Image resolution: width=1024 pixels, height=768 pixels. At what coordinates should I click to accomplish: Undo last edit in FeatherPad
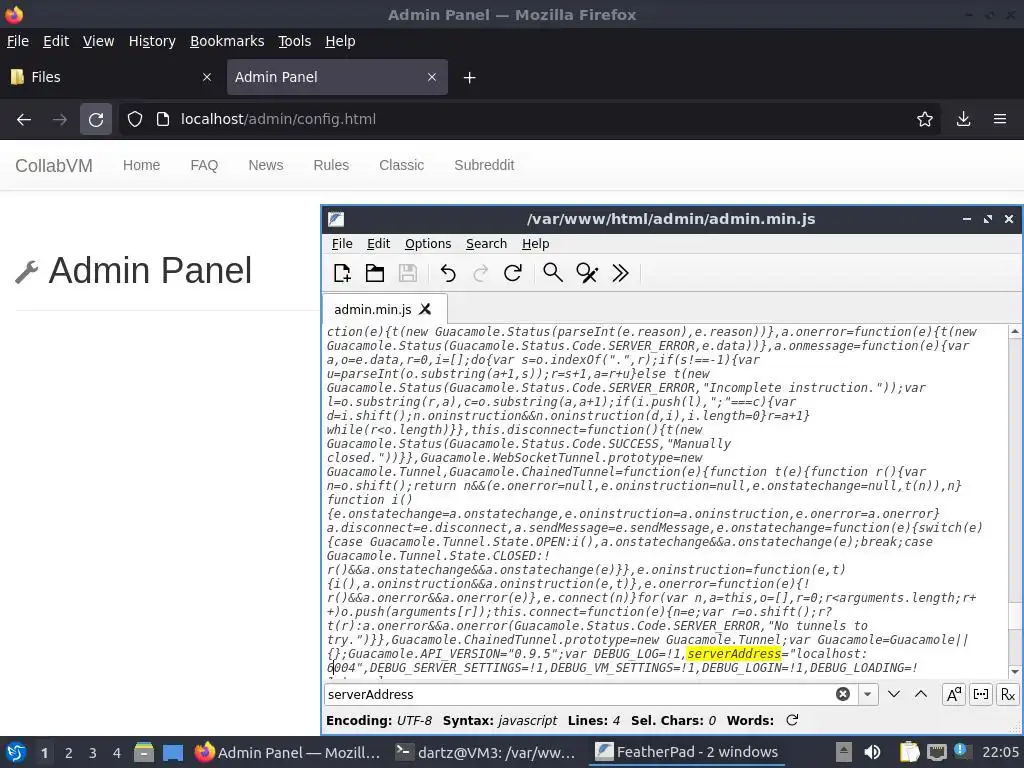[448, 273]
